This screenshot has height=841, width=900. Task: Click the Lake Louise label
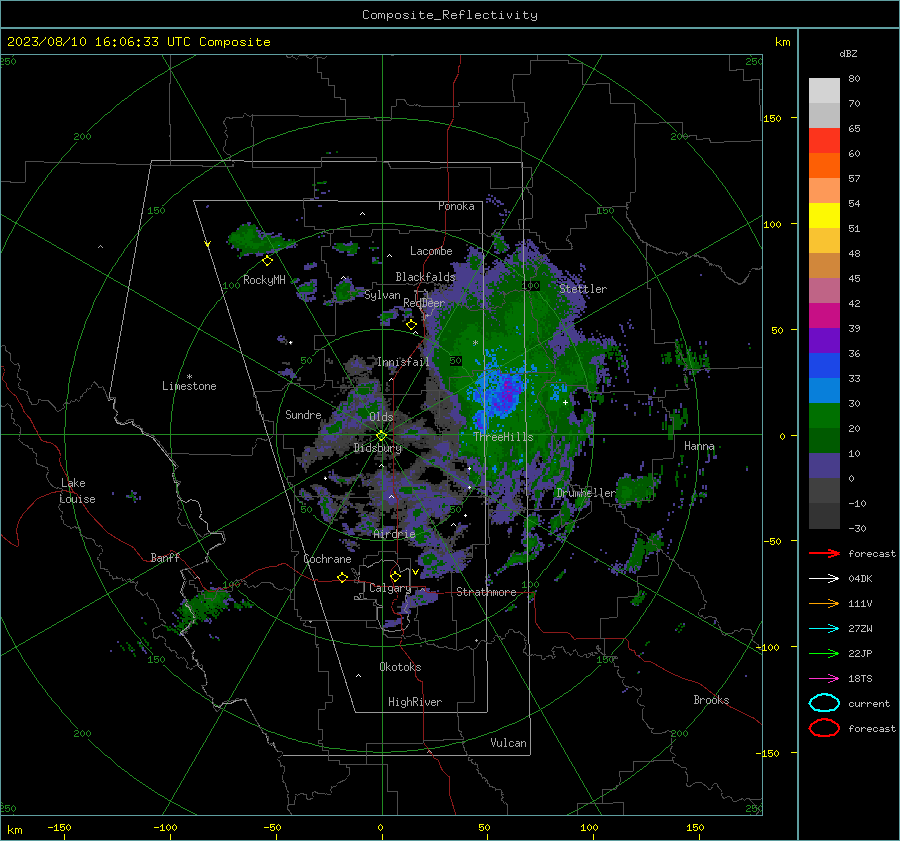click(78, 491)
